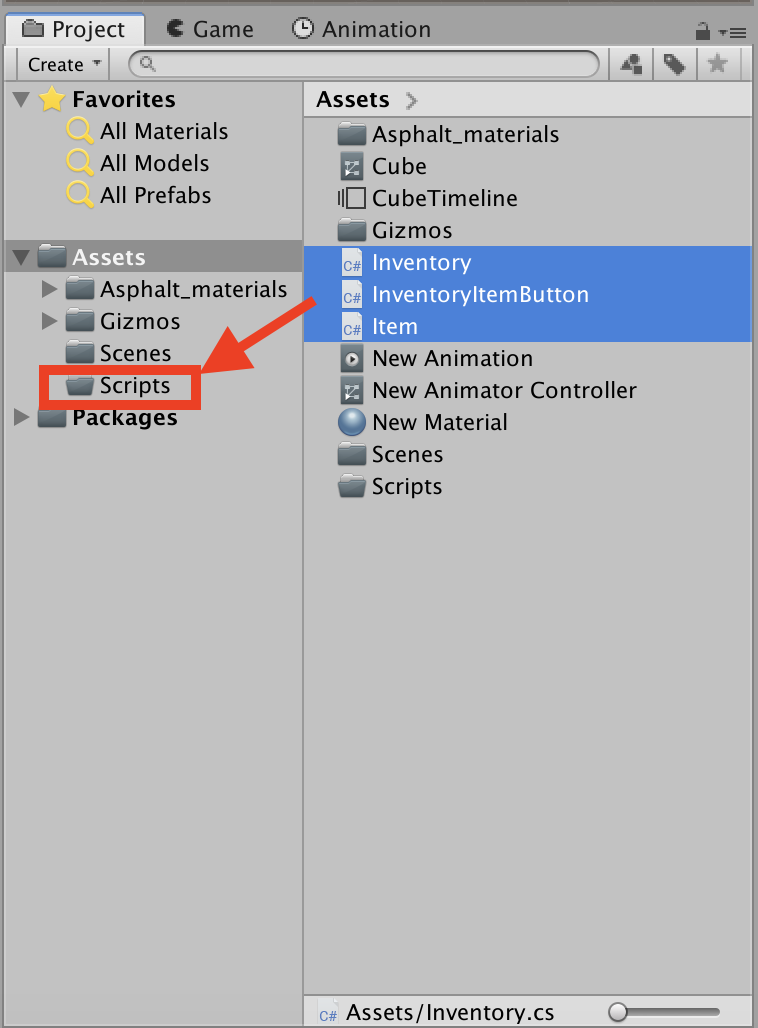Select the New Animation clip icon
Viewport: 758px width, 1028px height.
[351, 358]
